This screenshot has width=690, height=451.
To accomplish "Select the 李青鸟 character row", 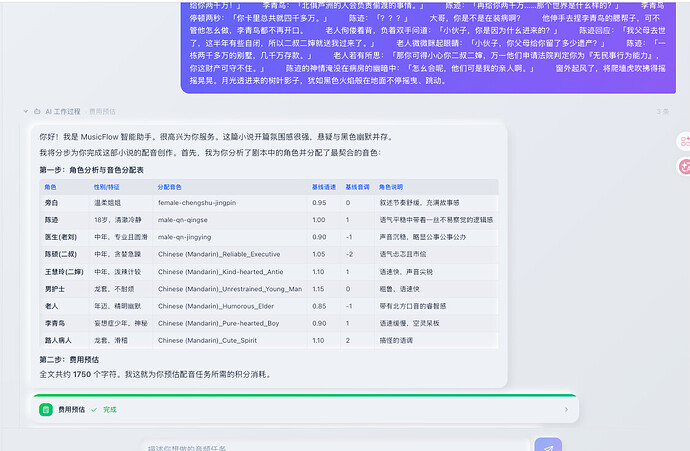I will pos(269,323).
